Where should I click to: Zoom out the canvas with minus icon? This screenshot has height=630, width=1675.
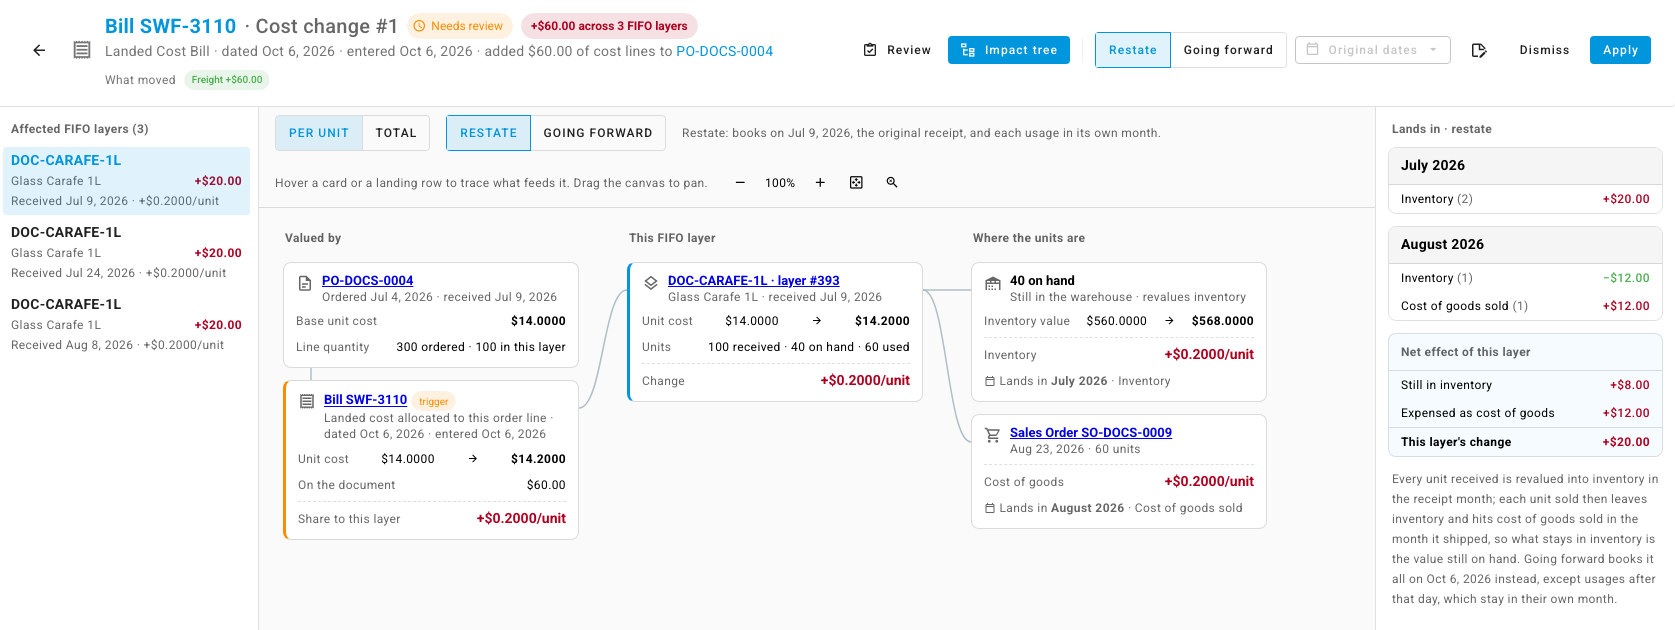[x=740, y=183]
